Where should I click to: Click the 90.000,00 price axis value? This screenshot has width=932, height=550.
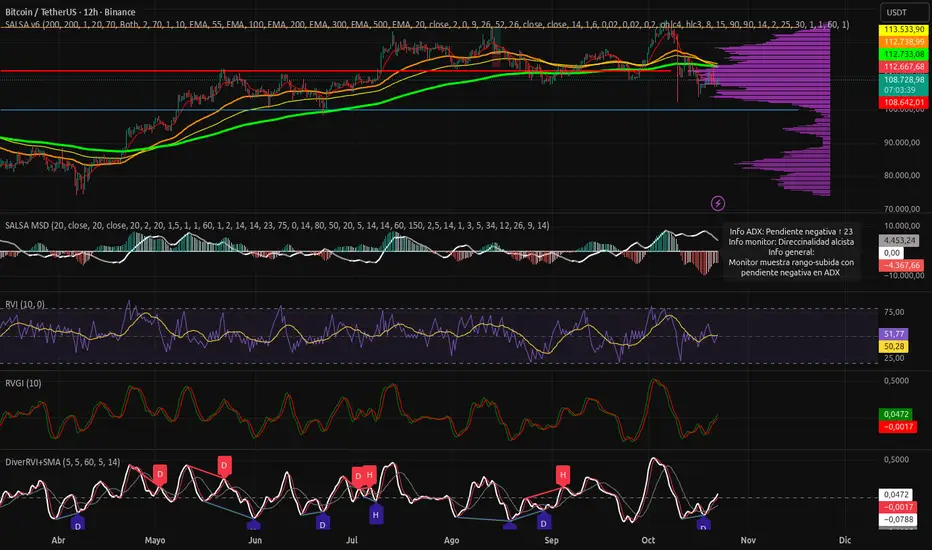(x=903, y=143)
